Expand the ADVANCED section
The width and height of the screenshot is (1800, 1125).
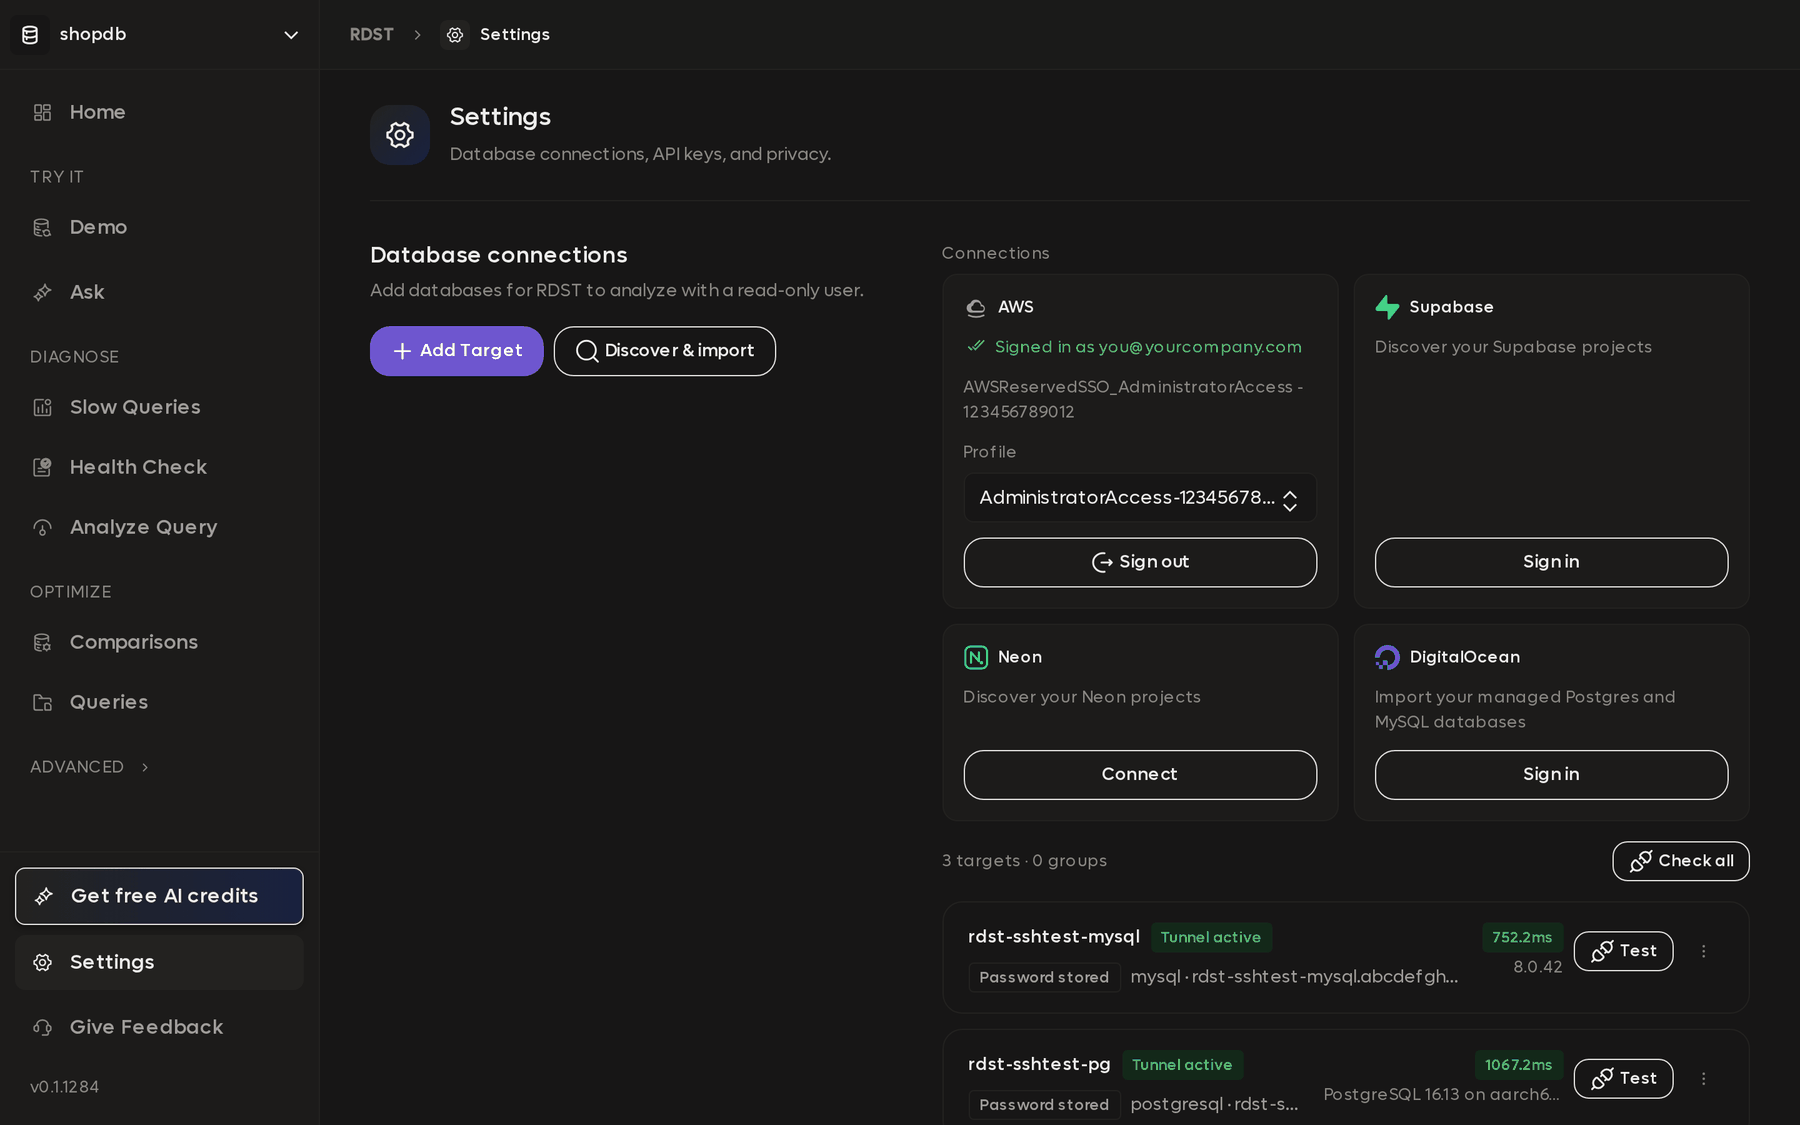coord(90,767)
